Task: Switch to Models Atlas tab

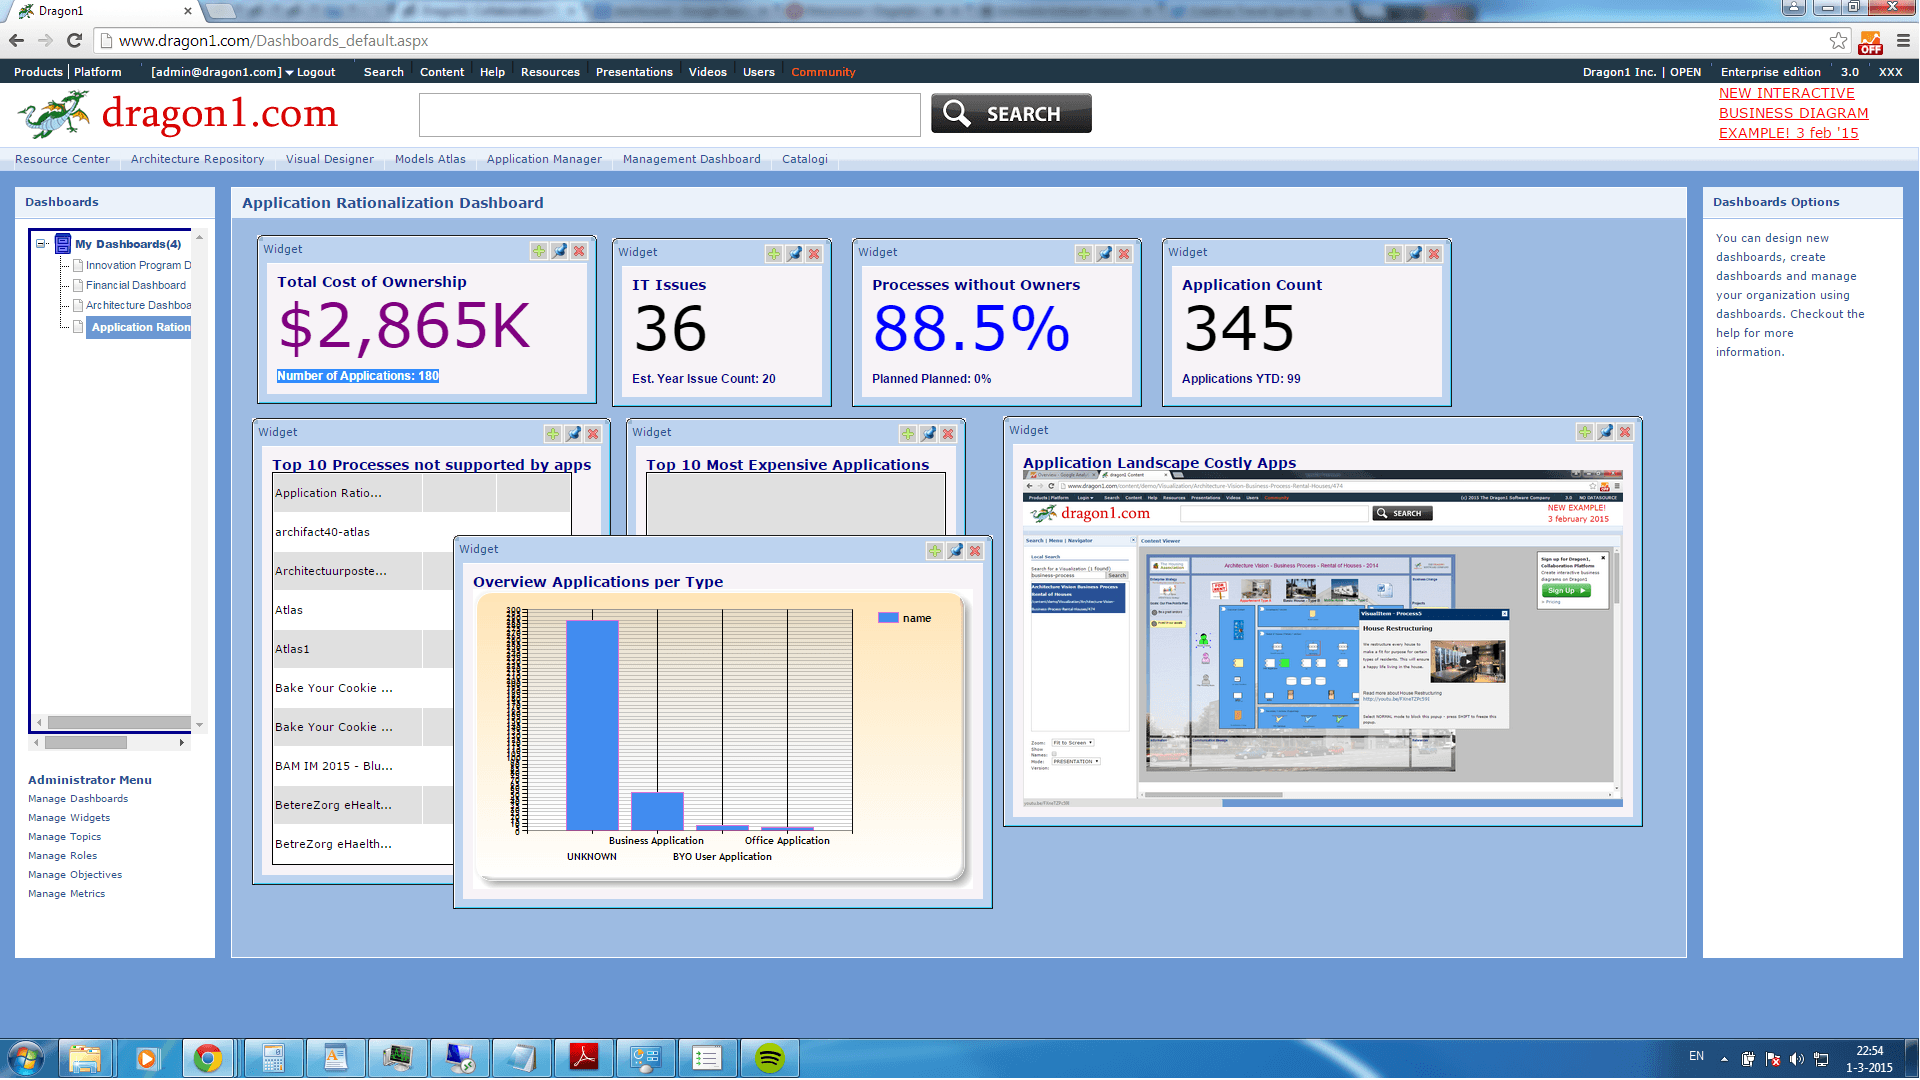Action: (430, 159)
